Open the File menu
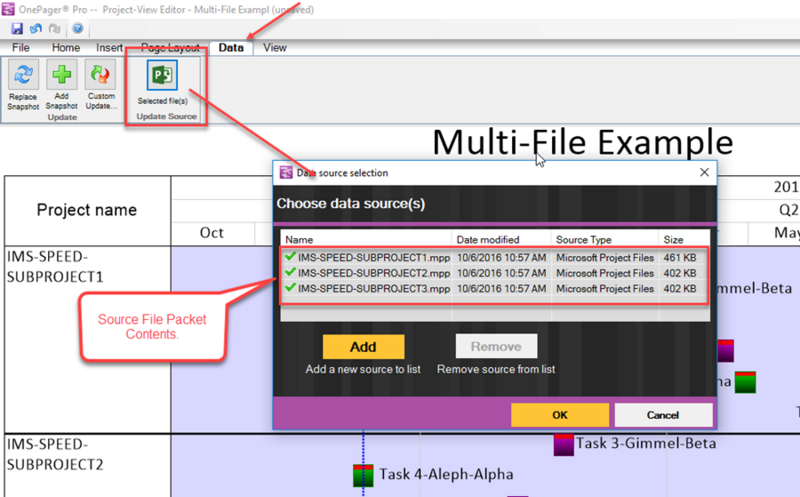The width and height of the screenshot is (800, 497). [21, 47]
